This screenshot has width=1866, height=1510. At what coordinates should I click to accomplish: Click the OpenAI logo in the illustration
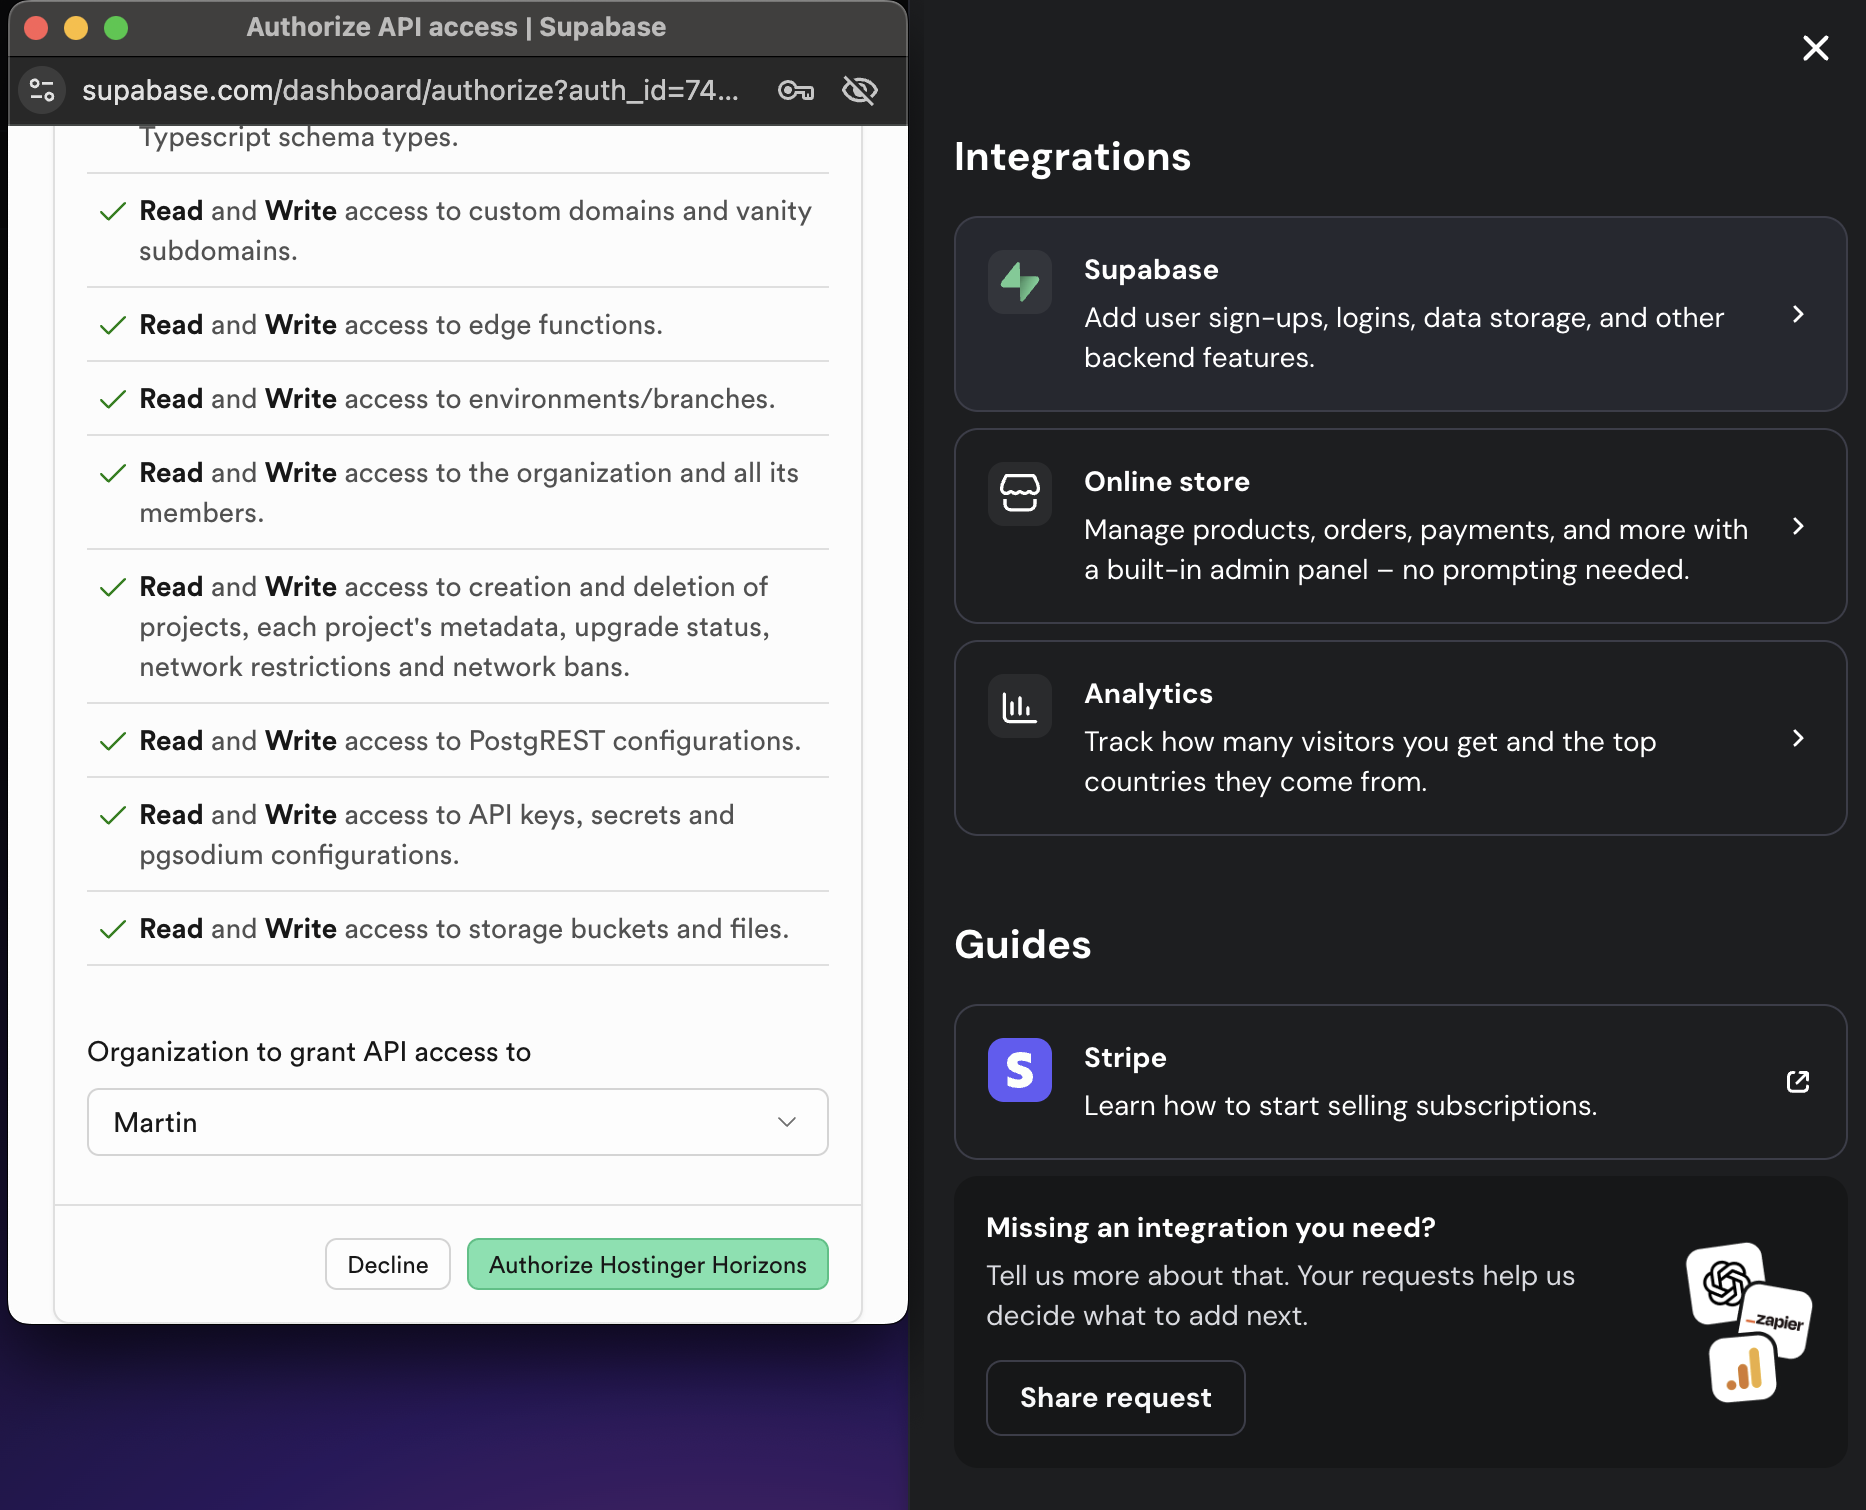[1724, 1284]
